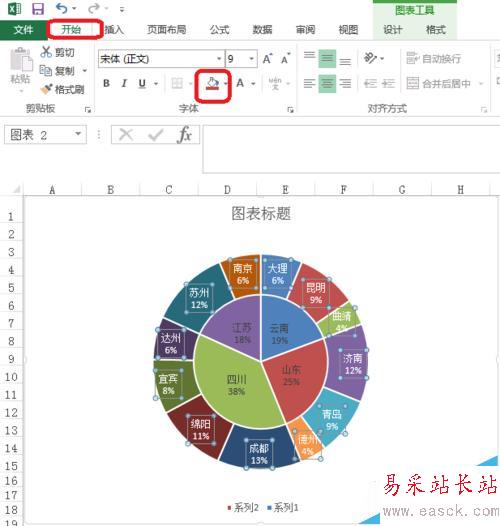Click the Font Color A icon

point(240,83)
